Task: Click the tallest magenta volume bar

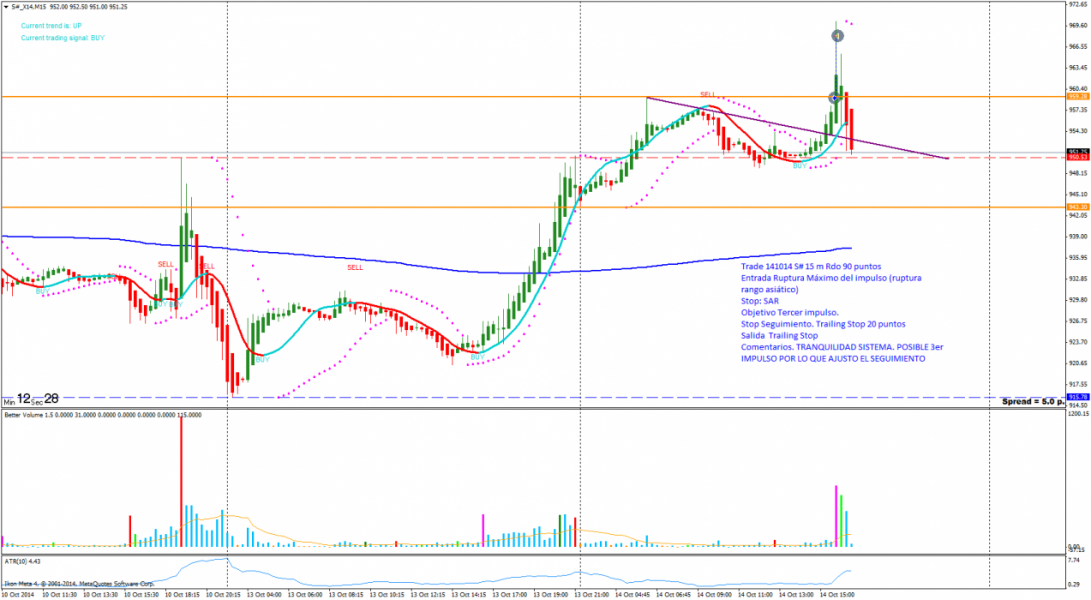Action: point(836,515)
